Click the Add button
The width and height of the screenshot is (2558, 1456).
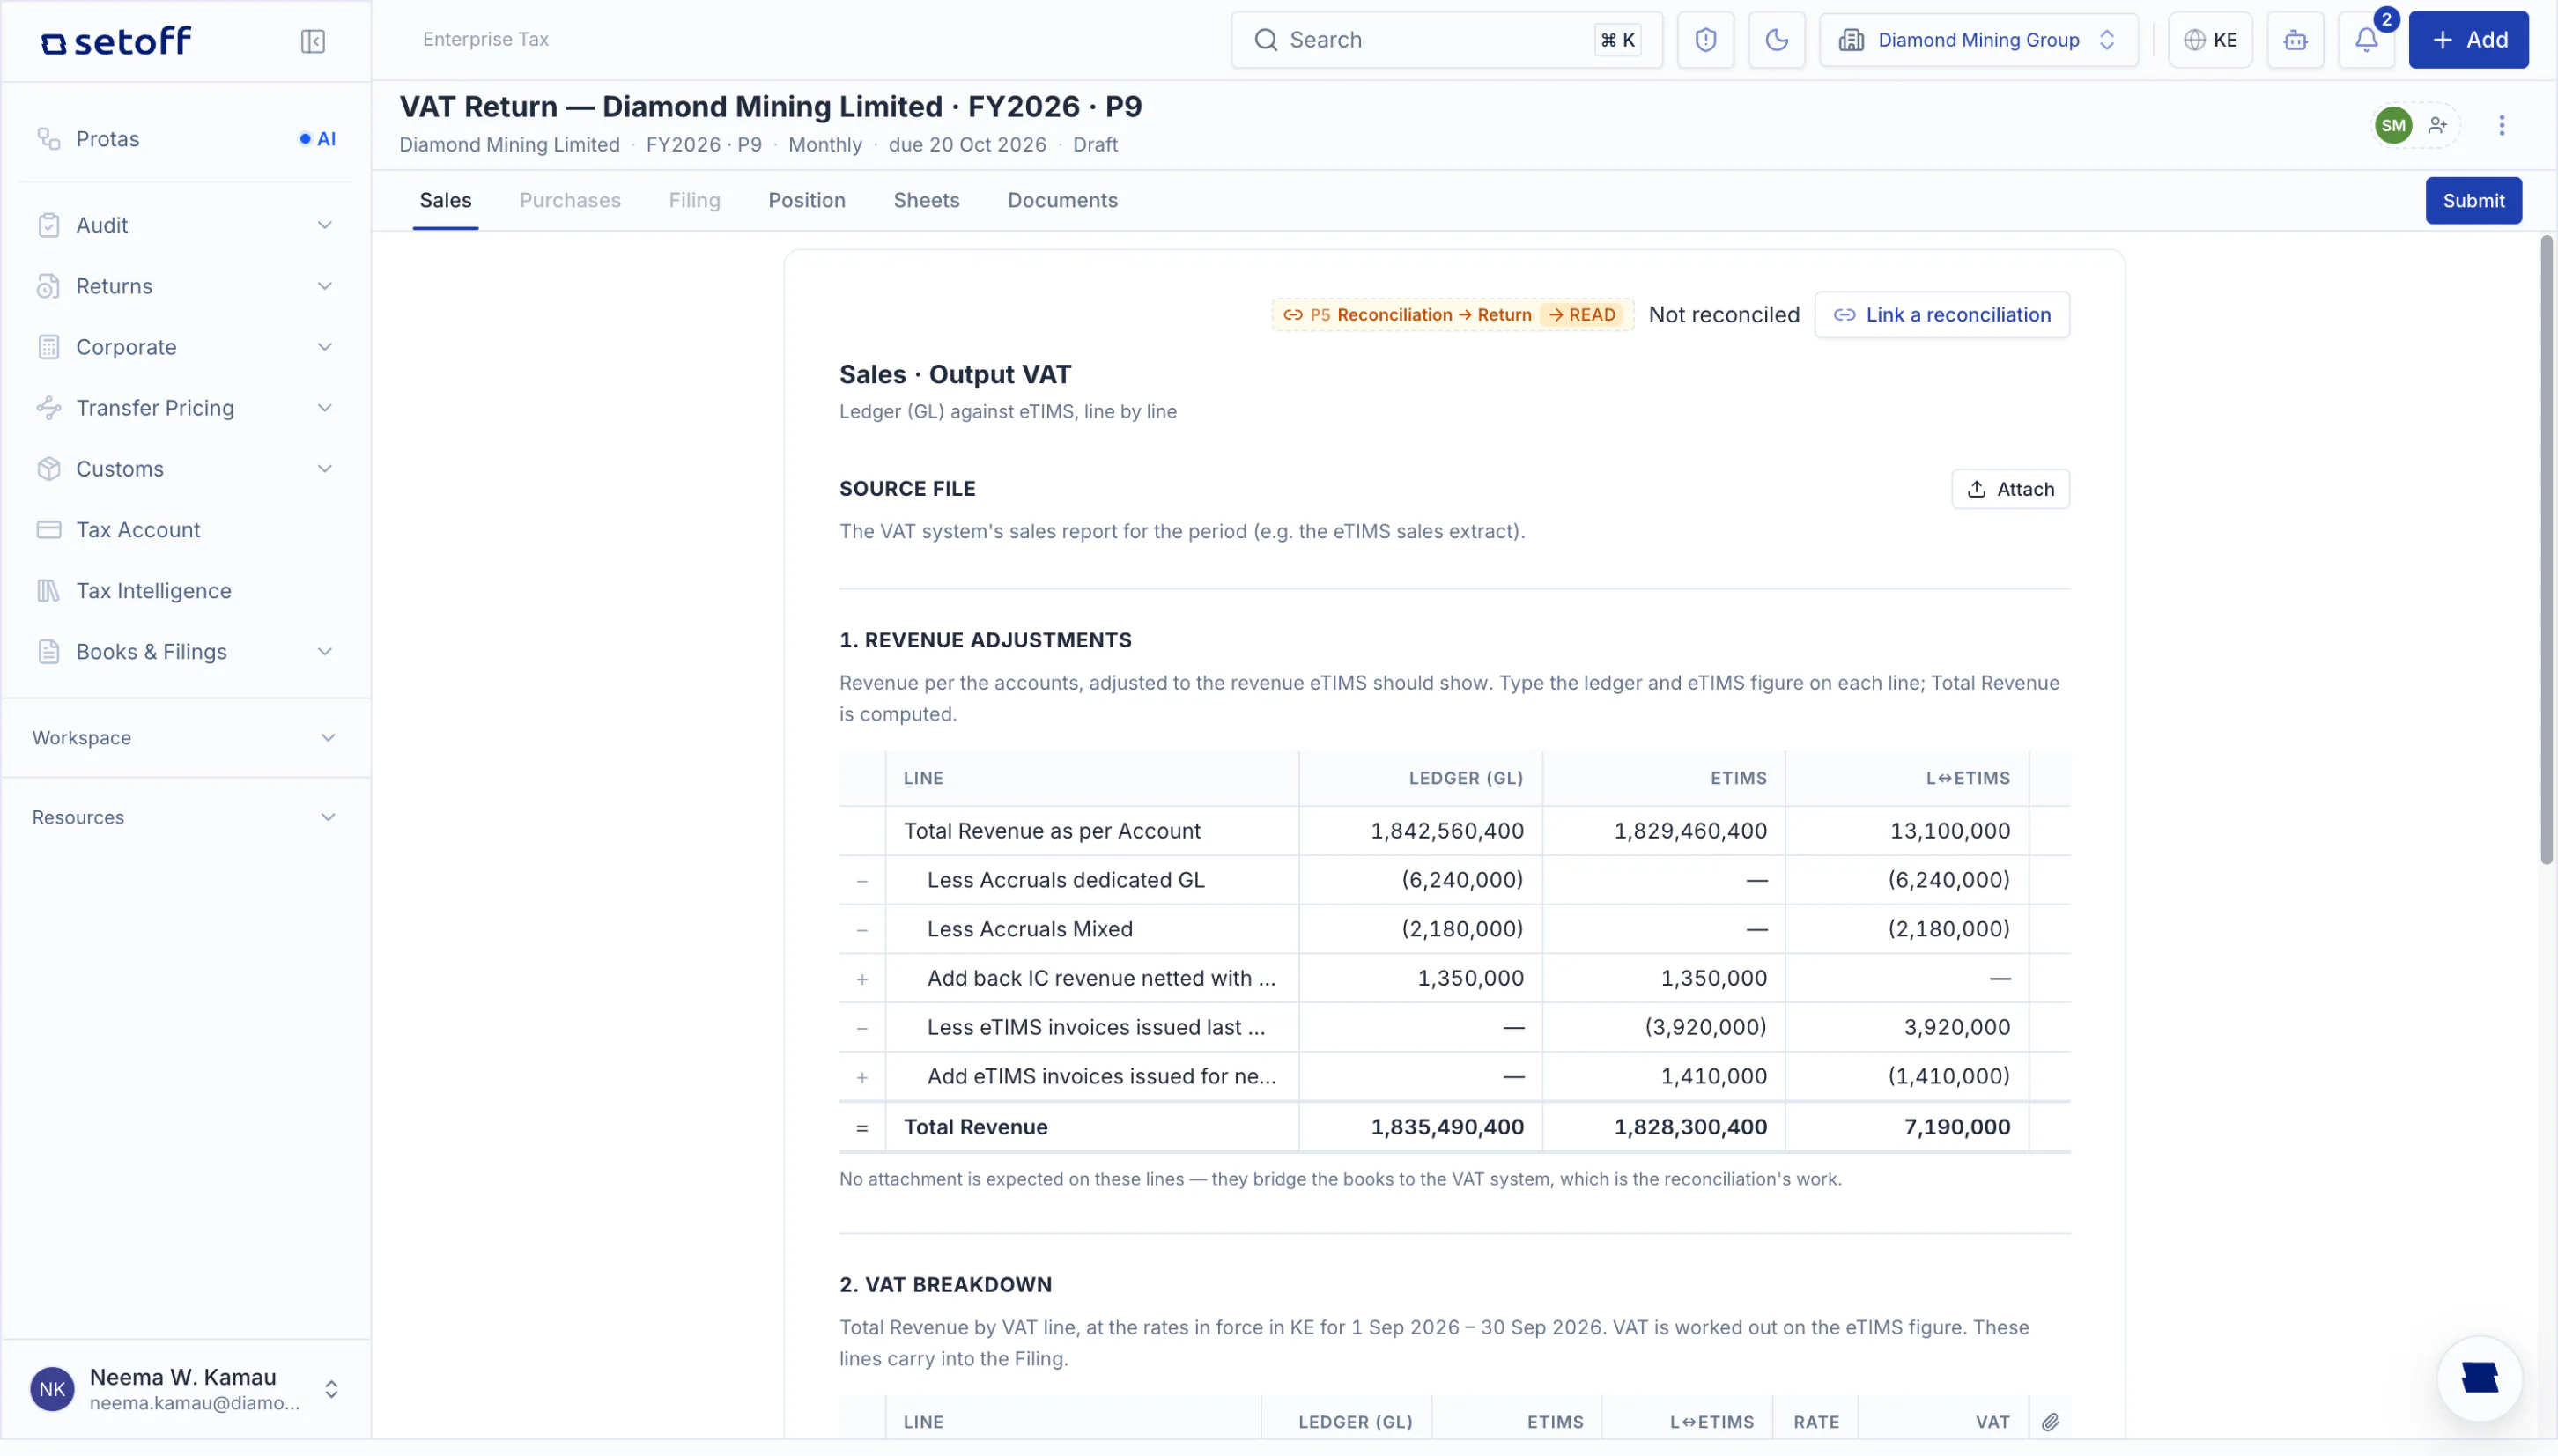pyautogui.click(x=2468, y=40)
